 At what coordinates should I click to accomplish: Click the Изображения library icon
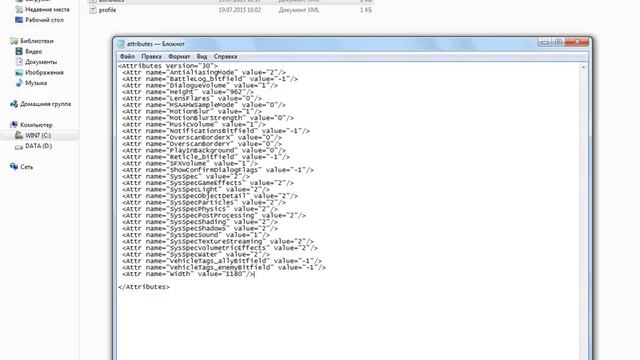pyautogui.click(x=19, y=72)
